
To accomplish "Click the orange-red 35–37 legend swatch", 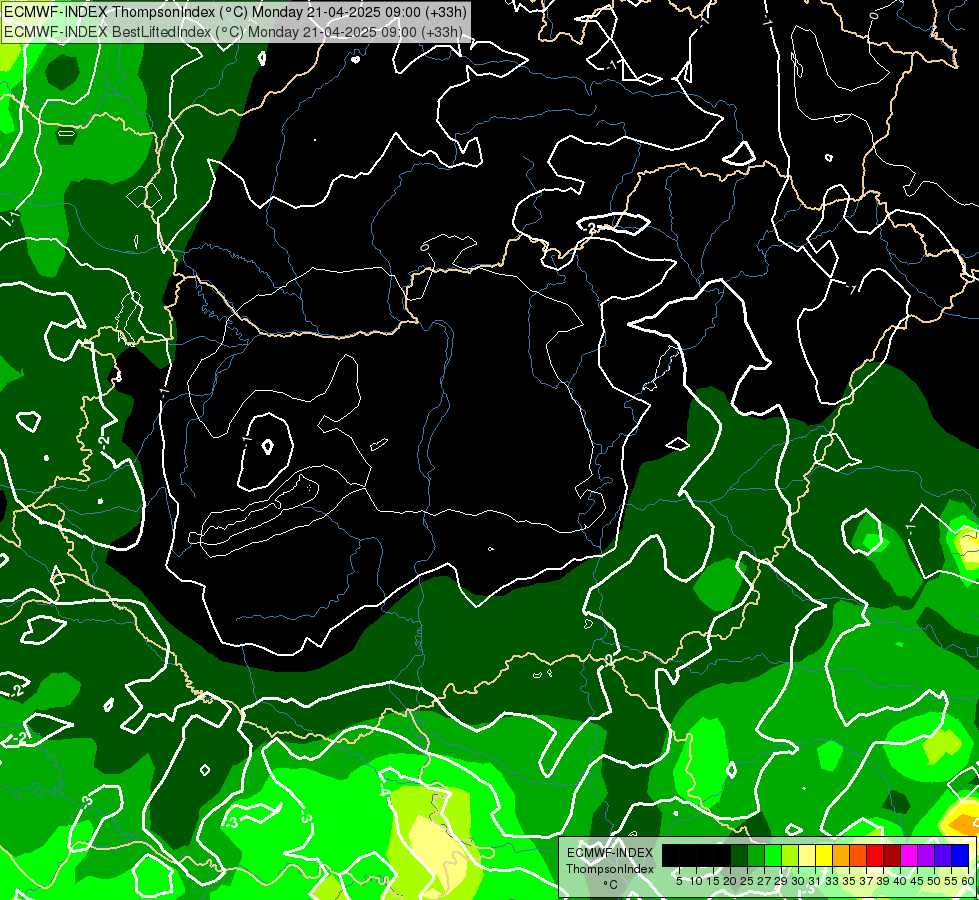I will (x=858, y=856).
